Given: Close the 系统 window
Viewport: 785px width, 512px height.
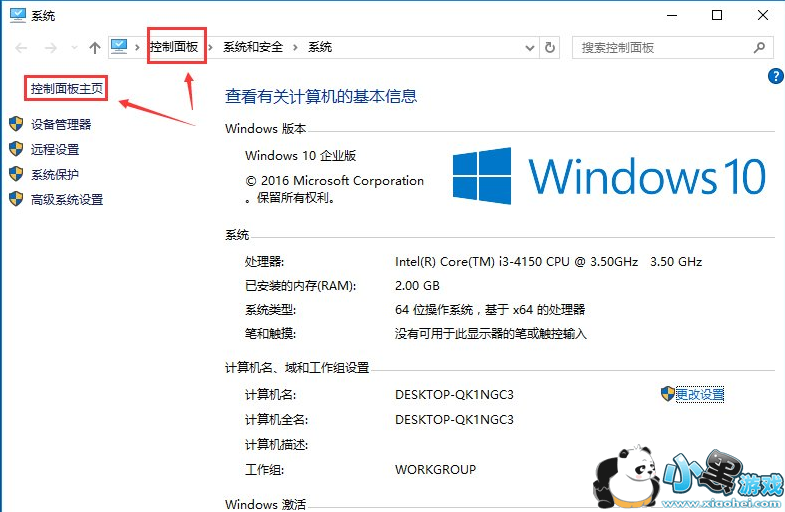Looking at the screenshot, I should coord(763,16).
